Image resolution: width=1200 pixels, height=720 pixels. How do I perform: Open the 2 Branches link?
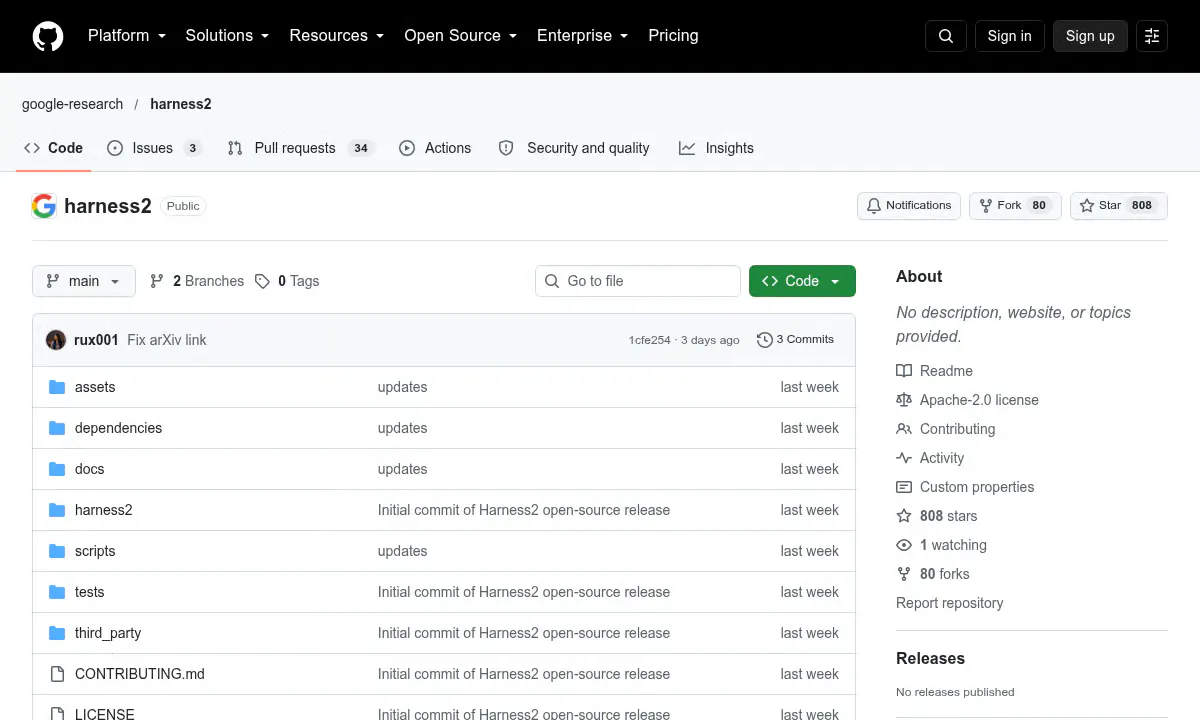coord(197,281)
